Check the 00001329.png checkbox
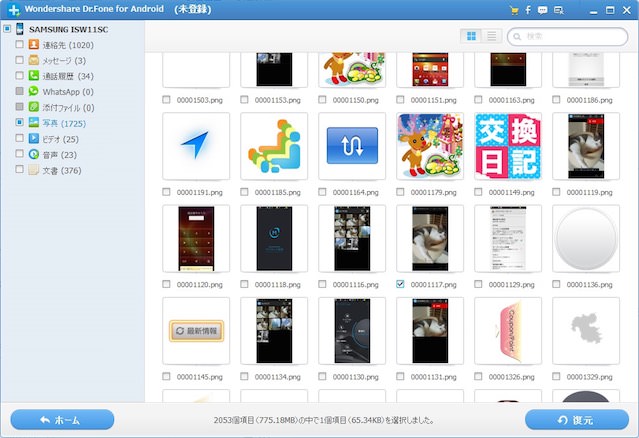This screenshot has height=438, width=639. (556, 376)
